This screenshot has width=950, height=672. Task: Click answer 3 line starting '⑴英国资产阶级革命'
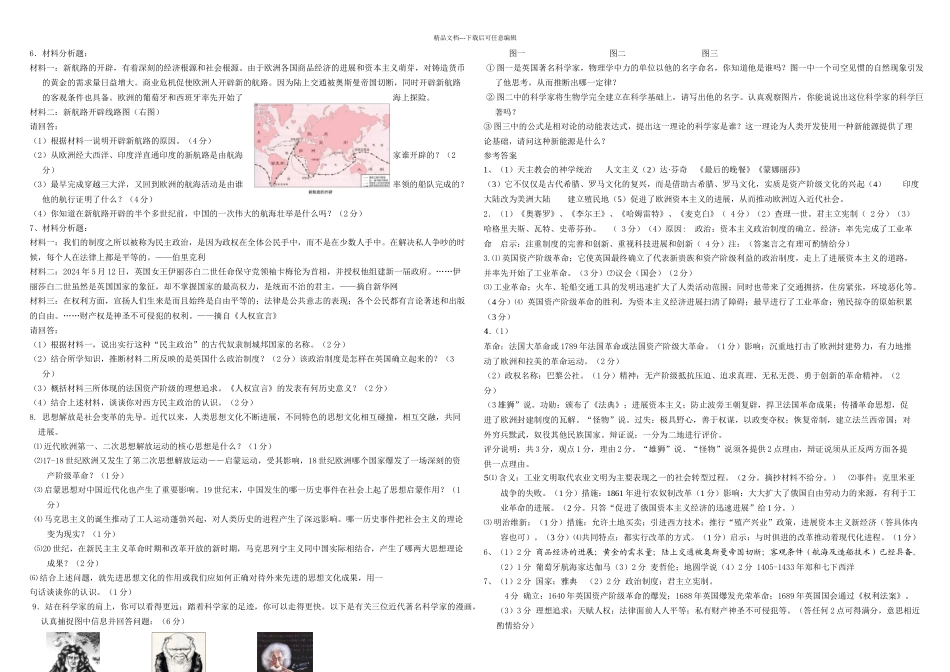697,258
